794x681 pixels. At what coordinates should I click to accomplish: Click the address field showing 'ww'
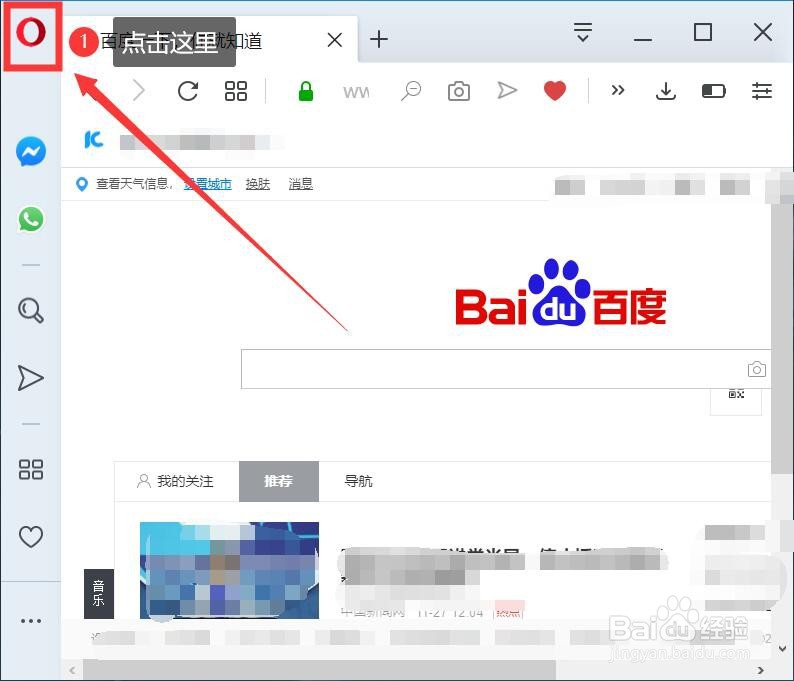[356, 92]
